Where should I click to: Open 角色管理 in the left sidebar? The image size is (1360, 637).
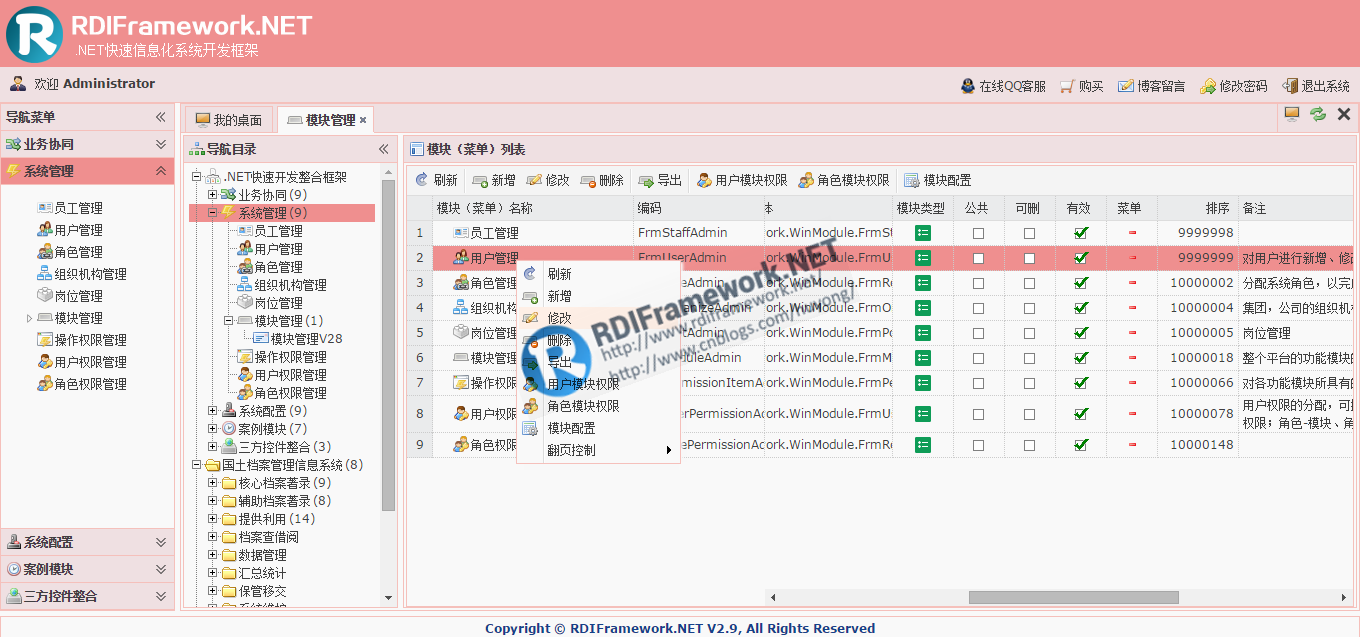tap(70, 252)
